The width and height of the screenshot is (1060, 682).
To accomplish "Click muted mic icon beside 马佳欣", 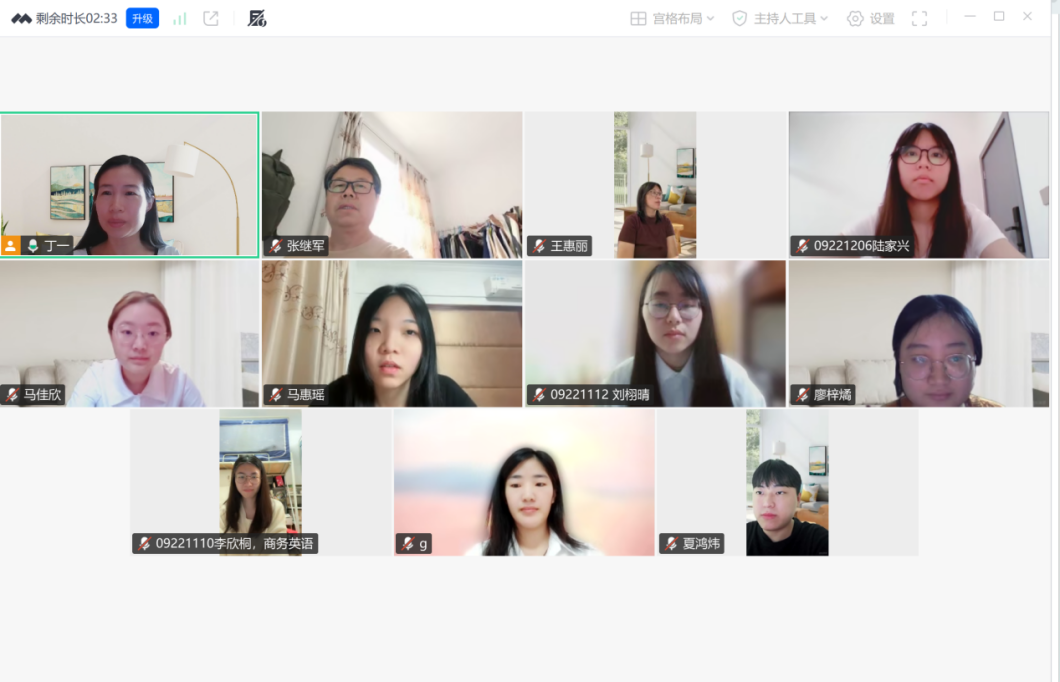I will pos(12,395).
